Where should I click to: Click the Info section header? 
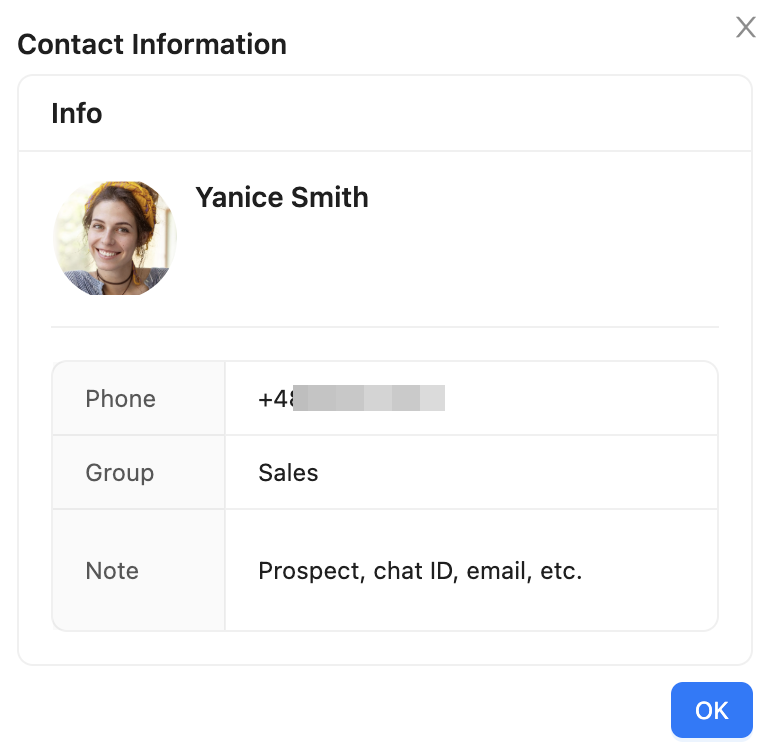coord(77,113)
